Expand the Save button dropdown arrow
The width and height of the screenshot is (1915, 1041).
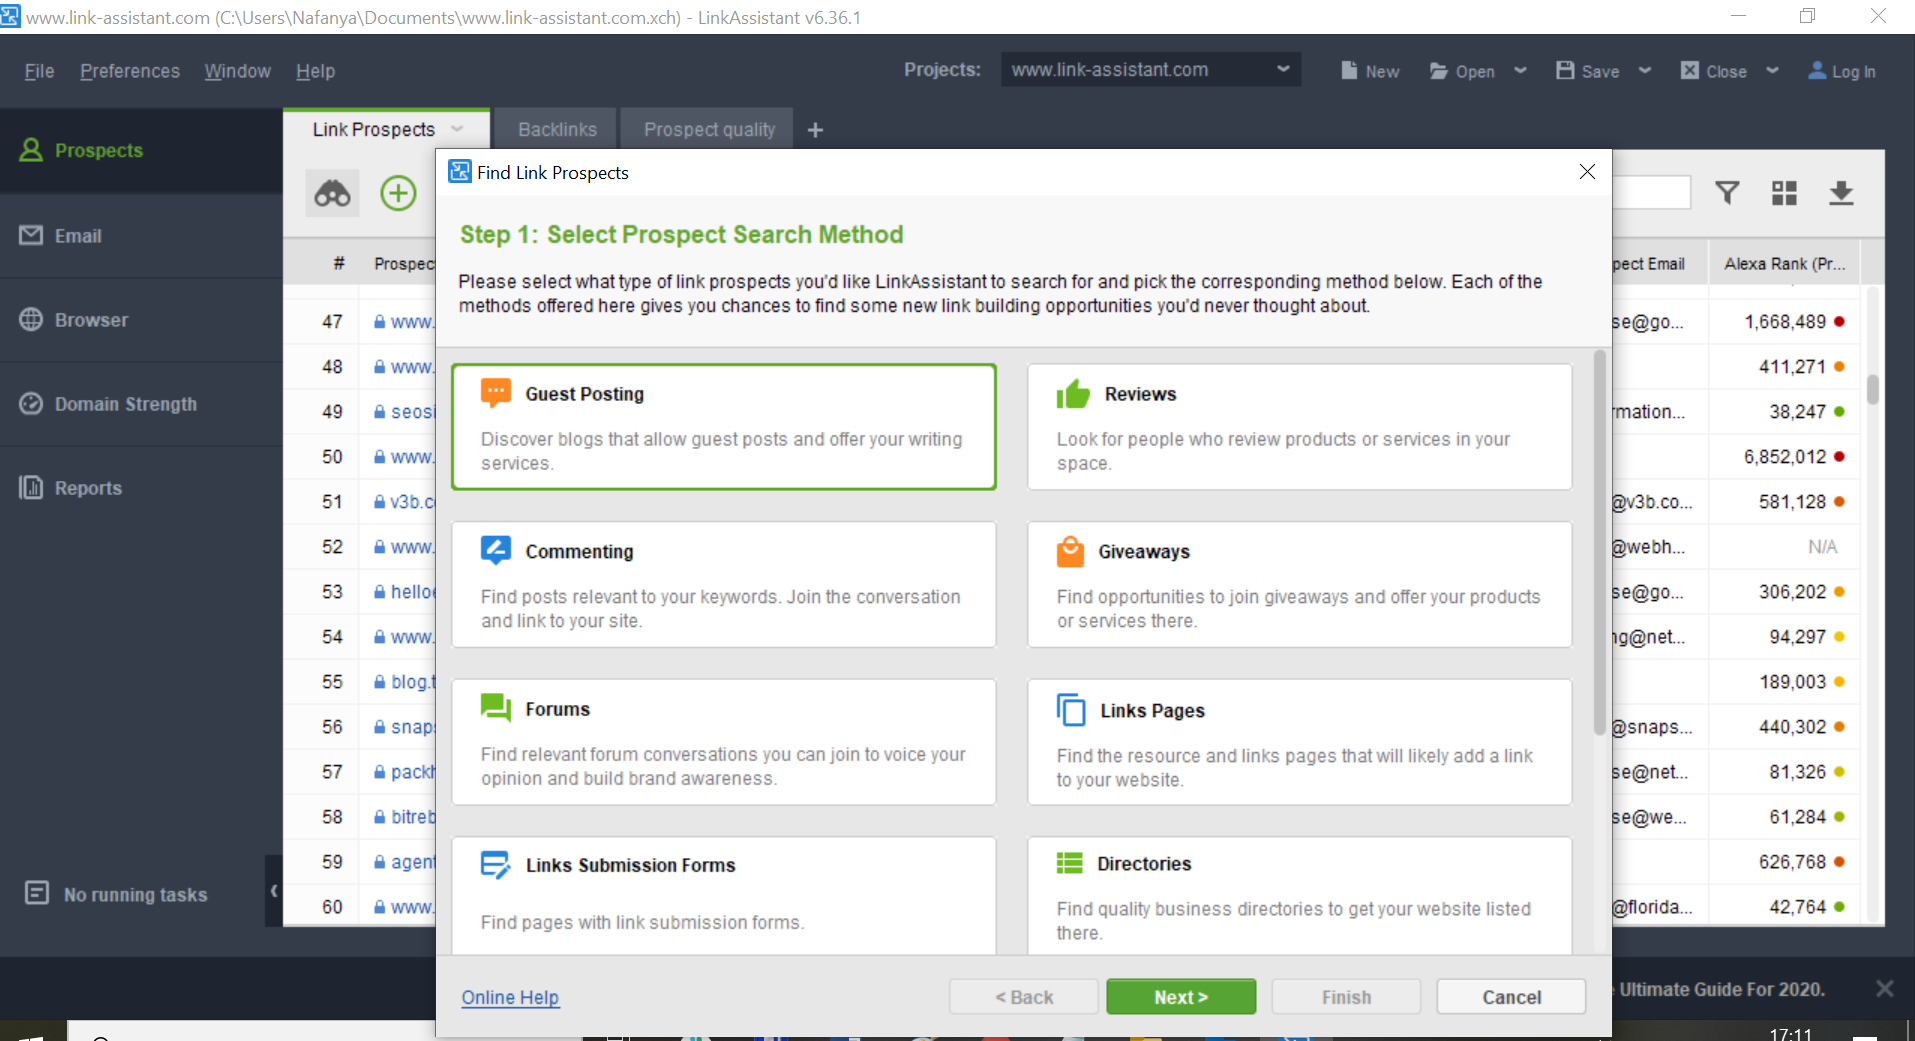point(1645,71)
